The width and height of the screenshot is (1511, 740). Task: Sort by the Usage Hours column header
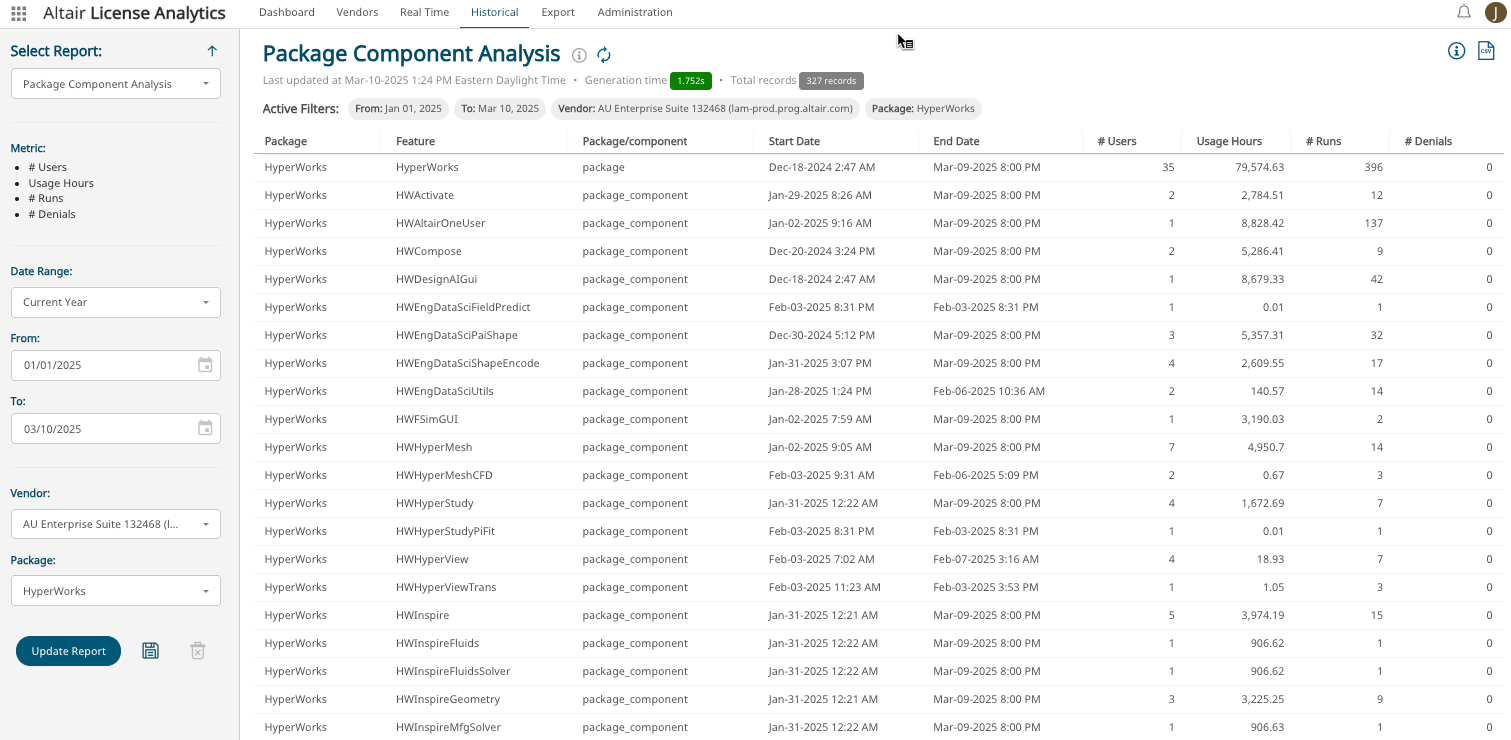pos(1229,141)
